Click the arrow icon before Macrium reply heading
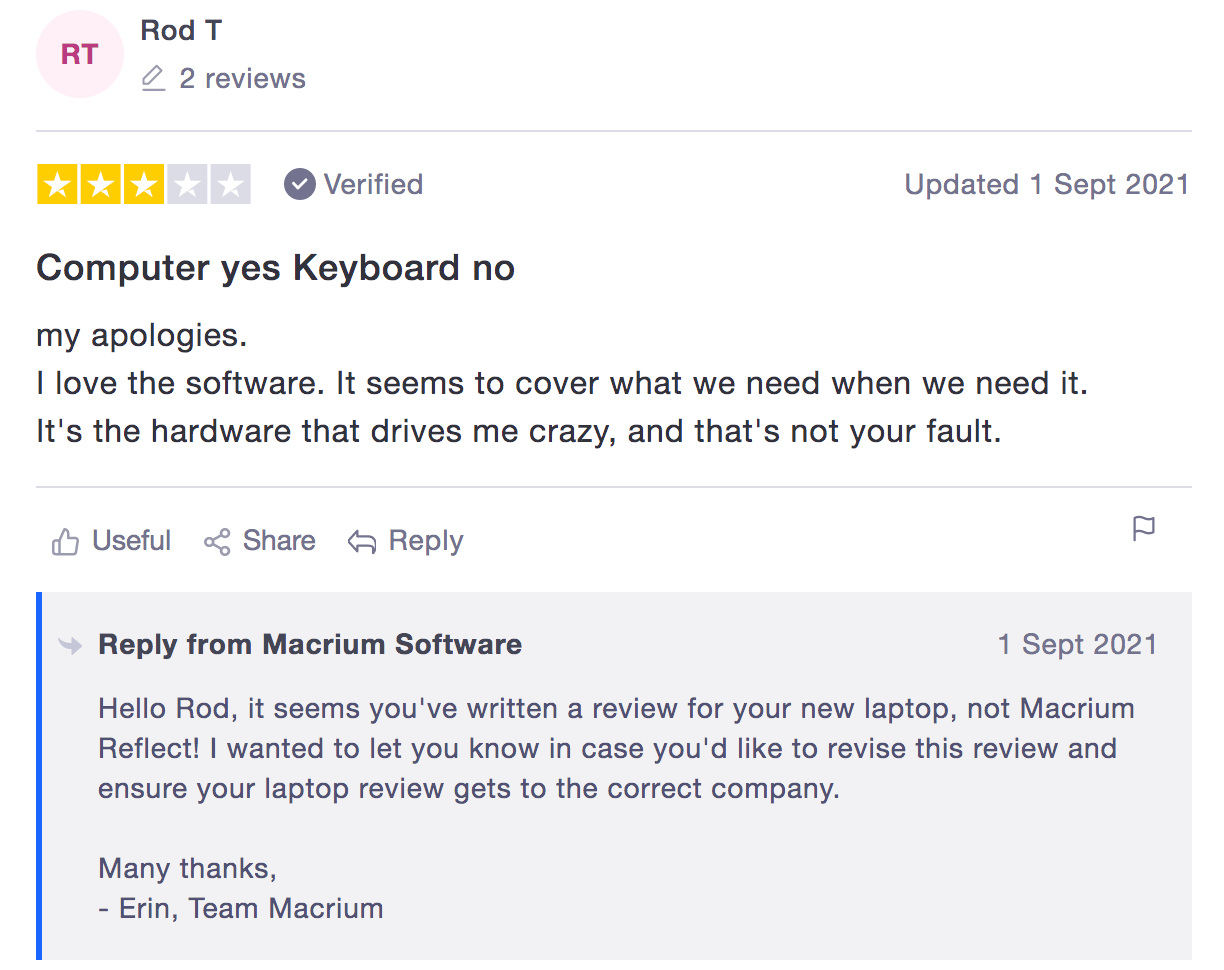1224x970 pixels. (x=70, y=645)
